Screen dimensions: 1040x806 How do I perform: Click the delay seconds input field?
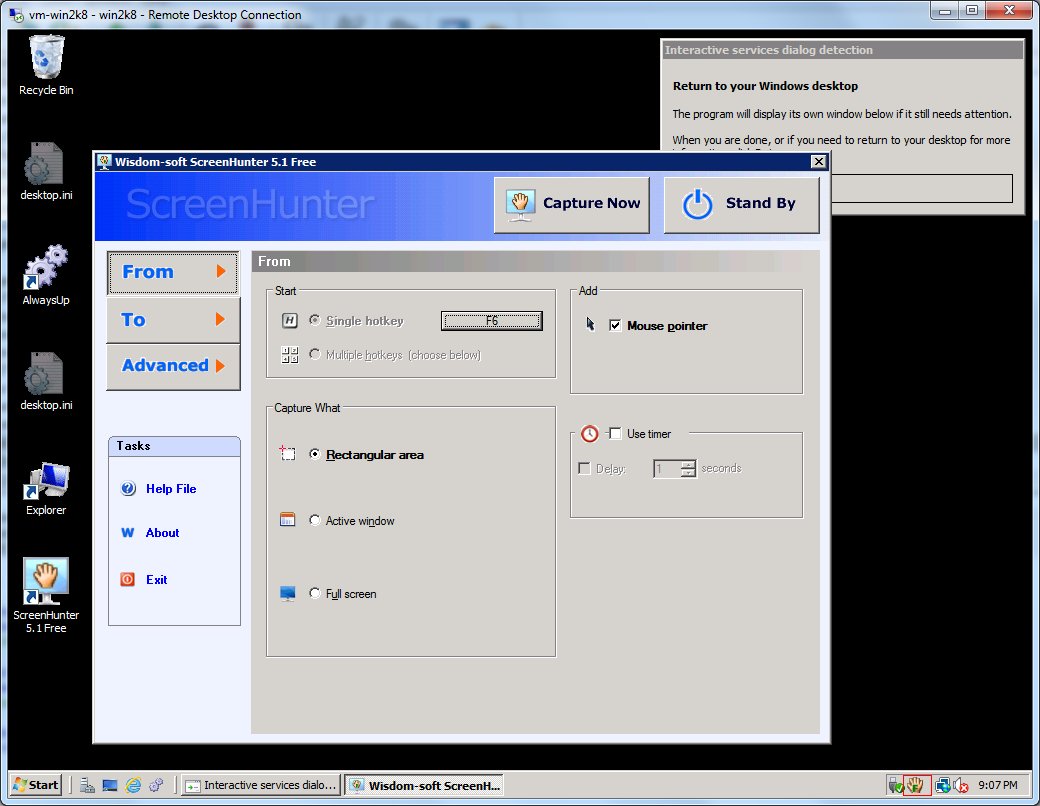[667, 468]
